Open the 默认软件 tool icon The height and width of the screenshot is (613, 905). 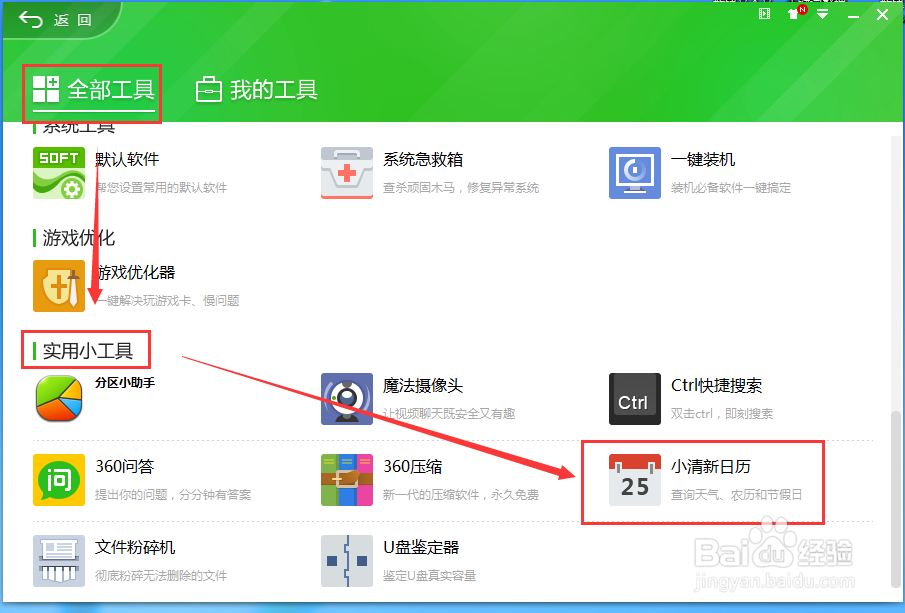(x=59, y=173)
